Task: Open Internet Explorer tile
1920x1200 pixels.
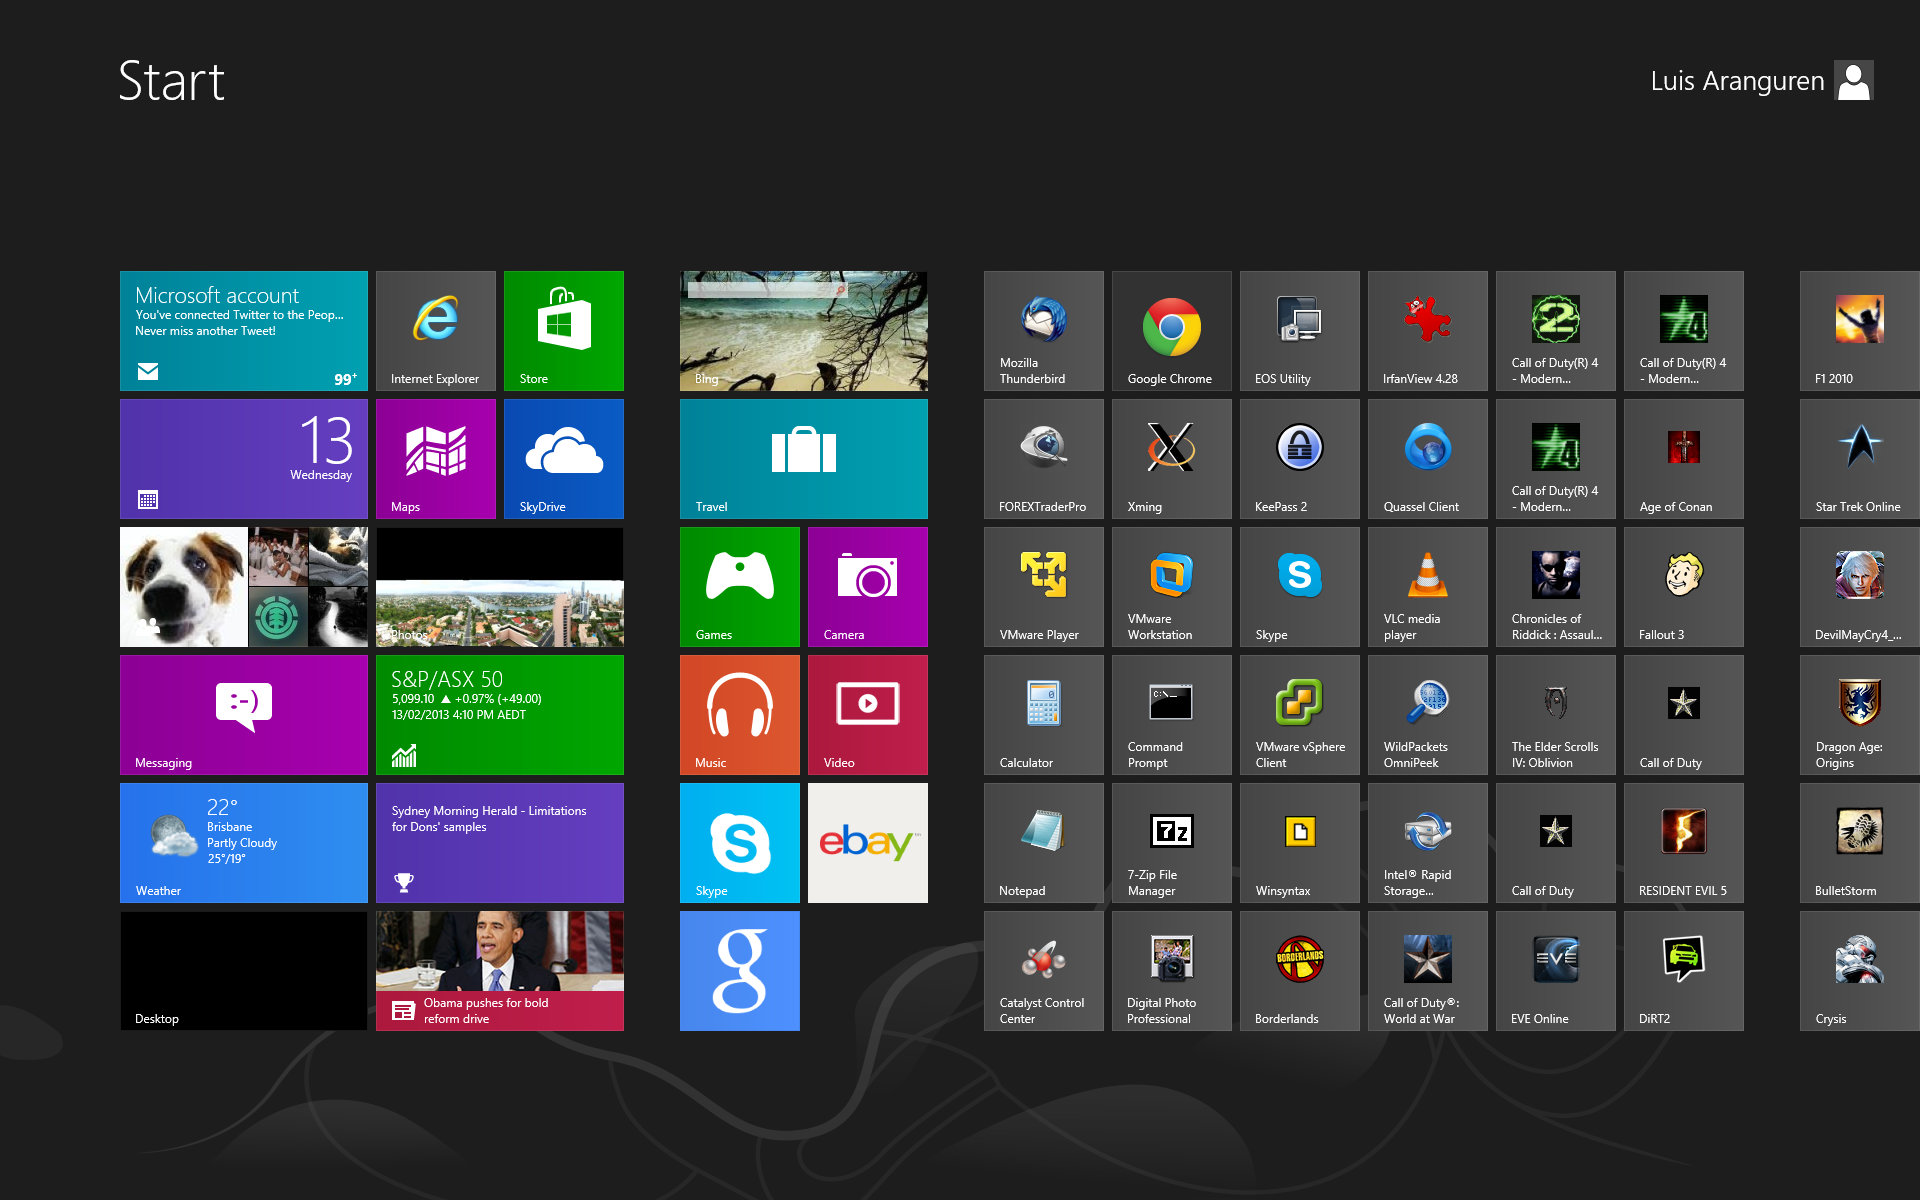Action: (435, 330)
